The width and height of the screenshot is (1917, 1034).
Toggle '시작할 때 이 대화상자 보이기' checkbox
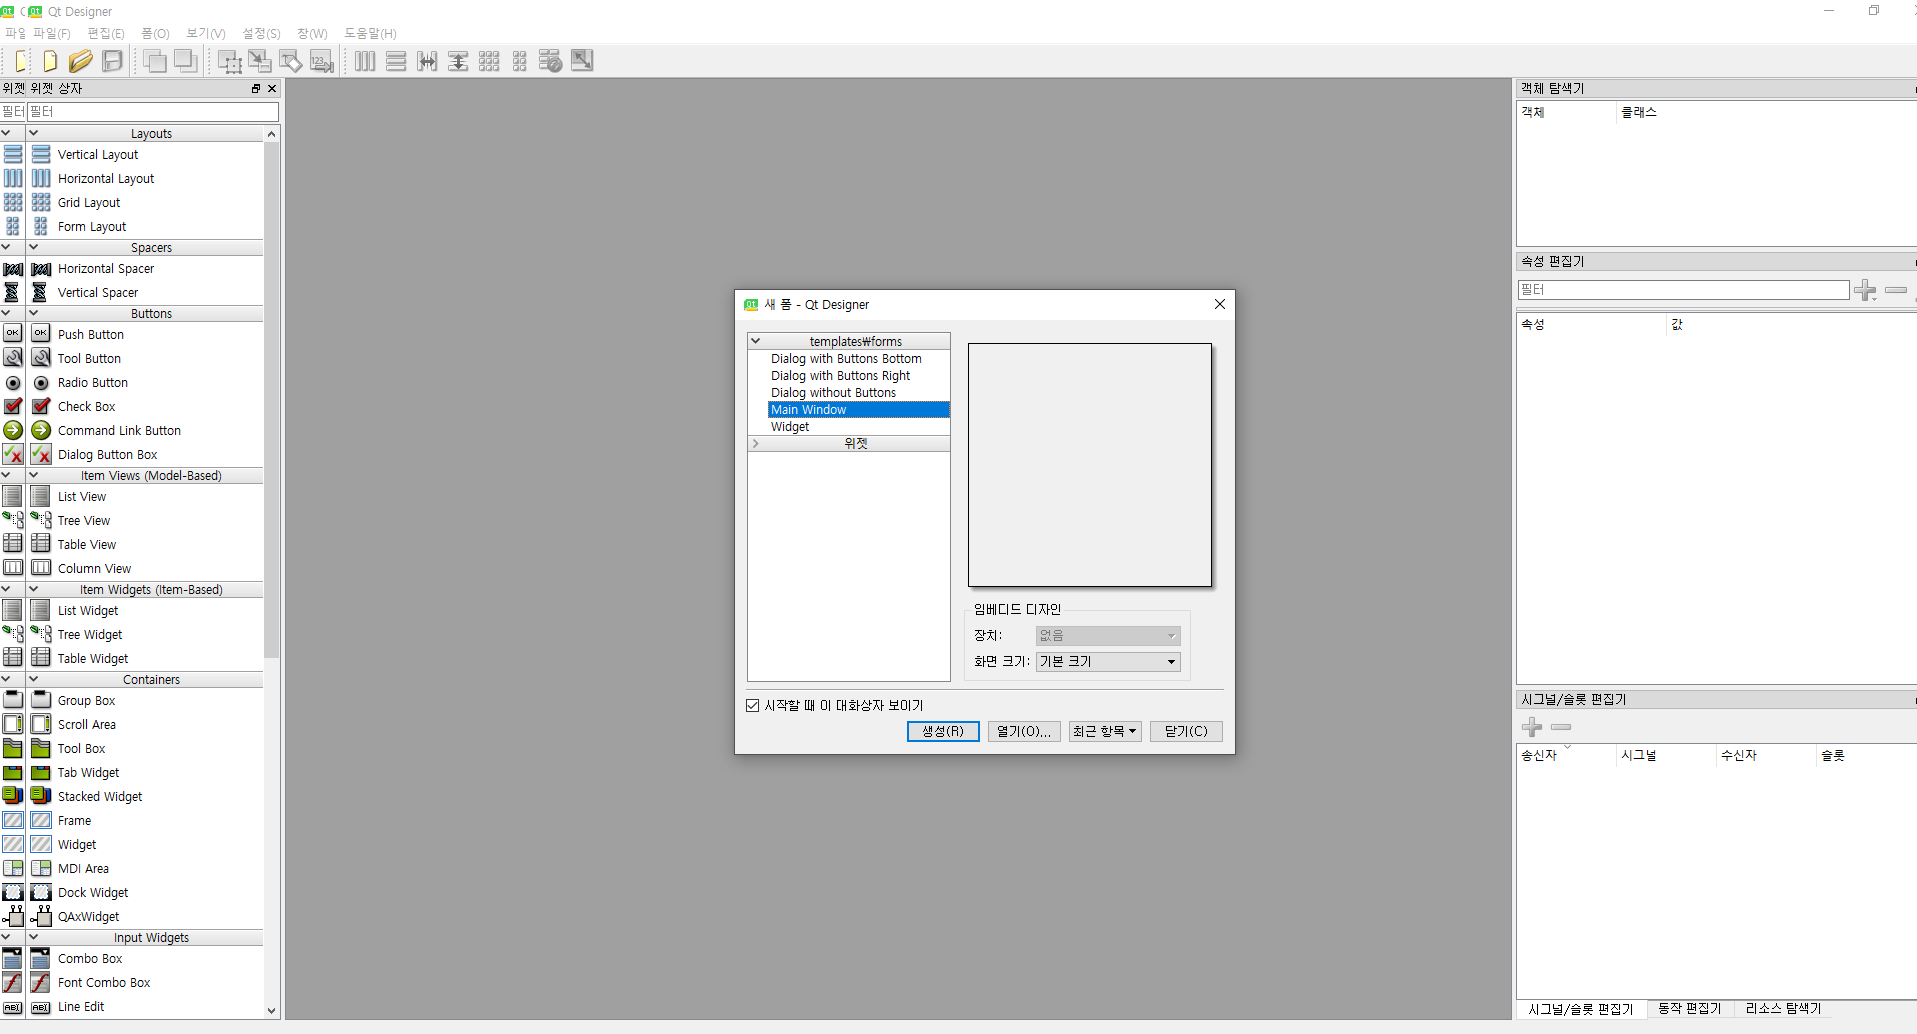(753, 705)
